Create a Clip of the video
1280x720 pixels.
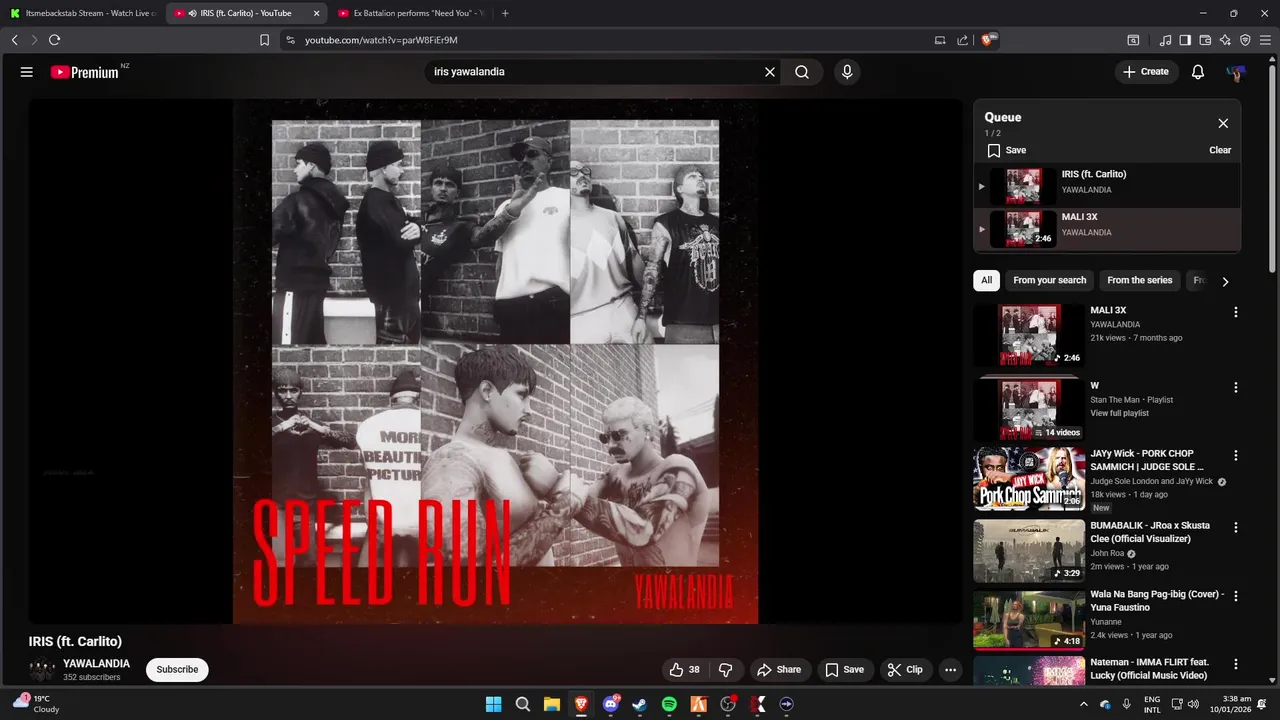pos(905,670)
